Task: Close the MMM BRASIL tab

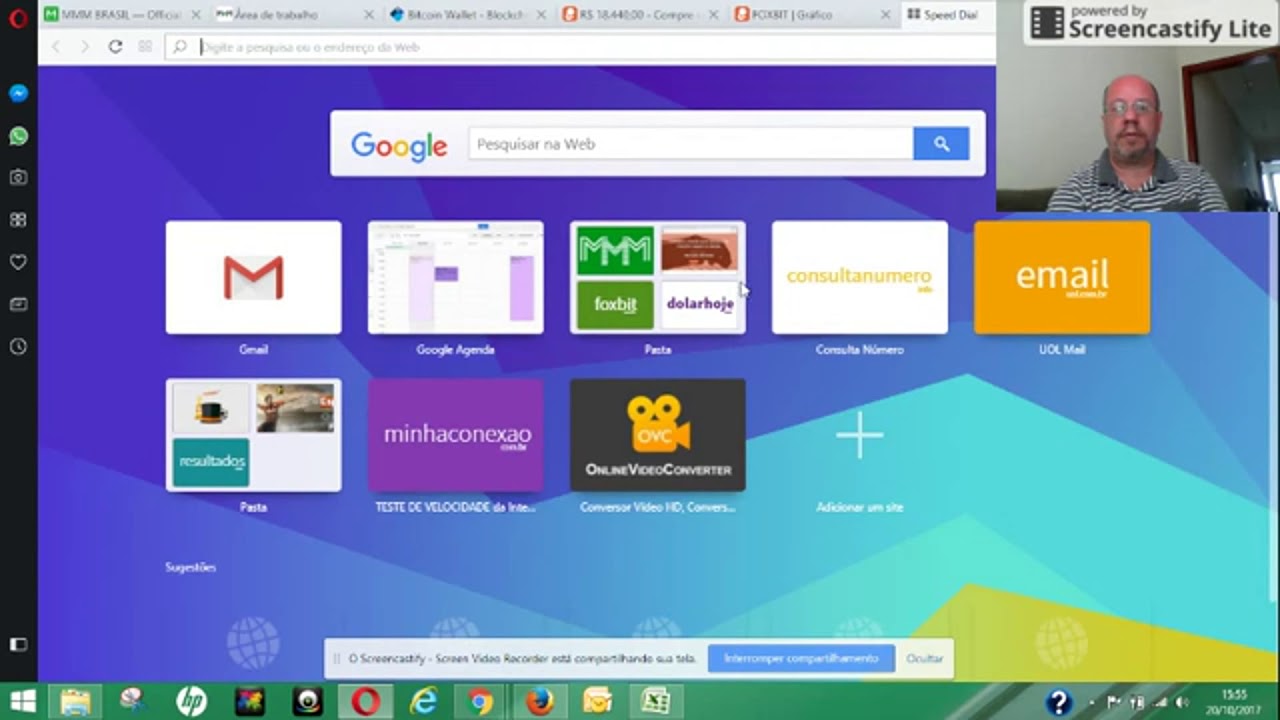Action: (196, 15)
